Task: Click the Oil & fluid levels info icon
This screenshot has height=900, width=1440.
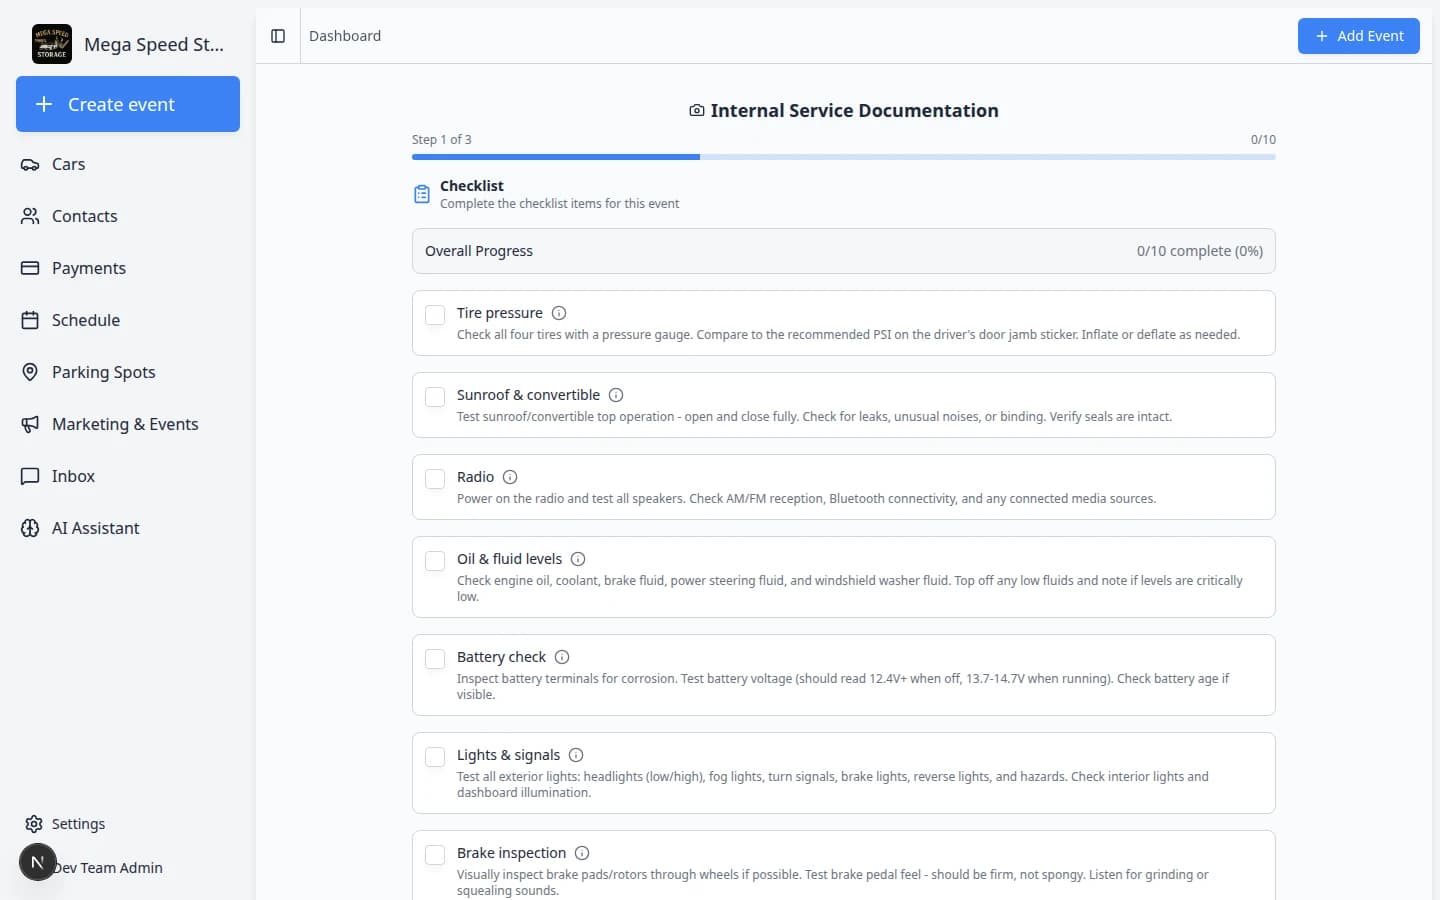Action: [578, 559]
